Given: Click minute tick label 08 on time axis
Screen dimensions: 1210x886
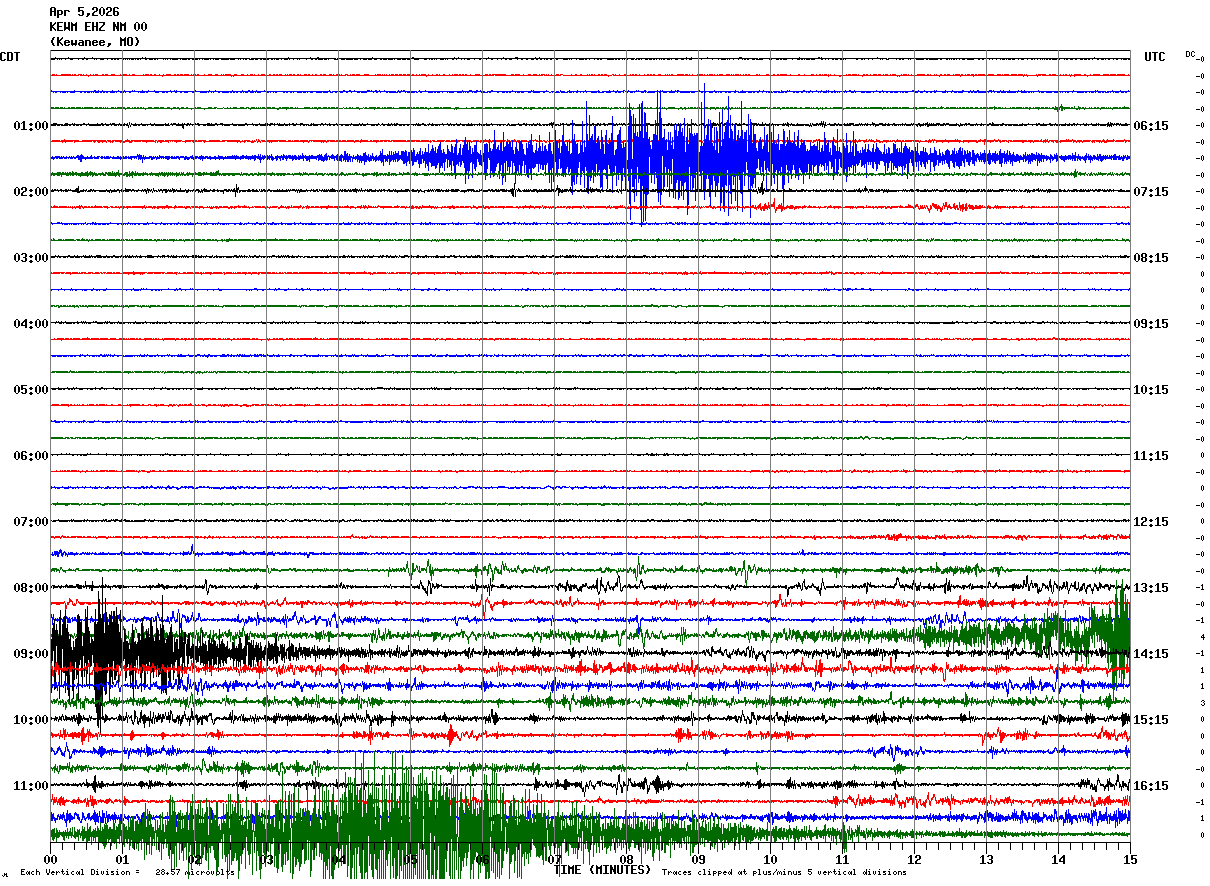Looking at the screenshot, I should point(627,859).
